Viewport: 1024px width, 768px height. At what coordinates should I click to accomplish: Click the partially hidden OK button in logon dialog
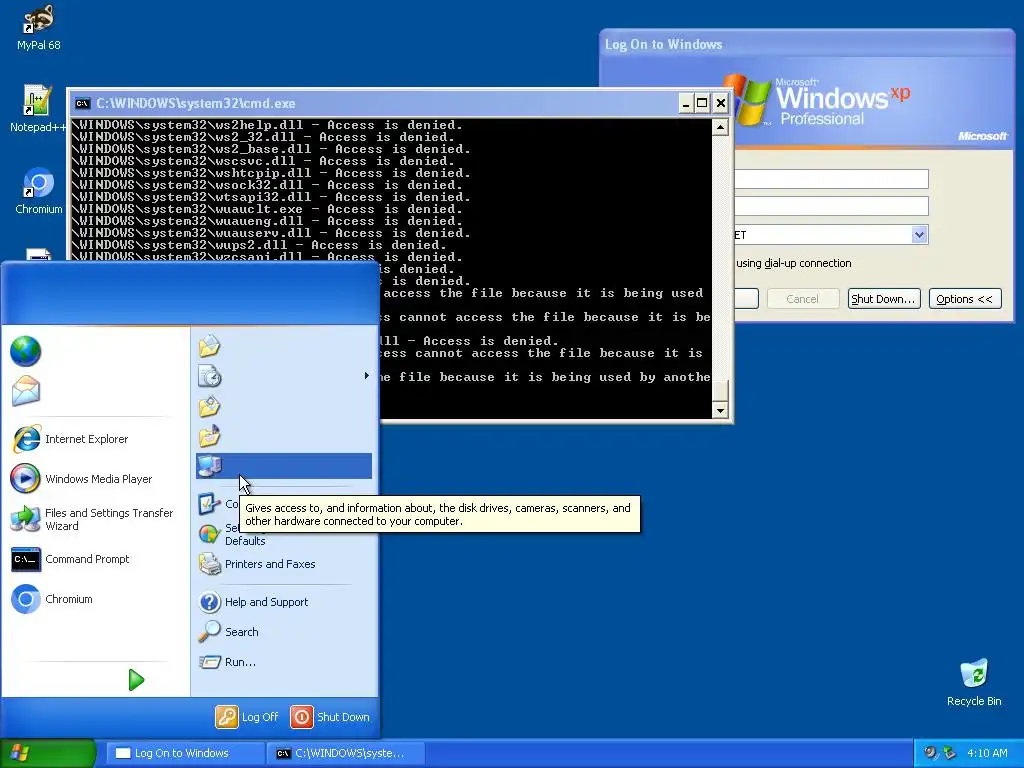(x=746, y=298)
